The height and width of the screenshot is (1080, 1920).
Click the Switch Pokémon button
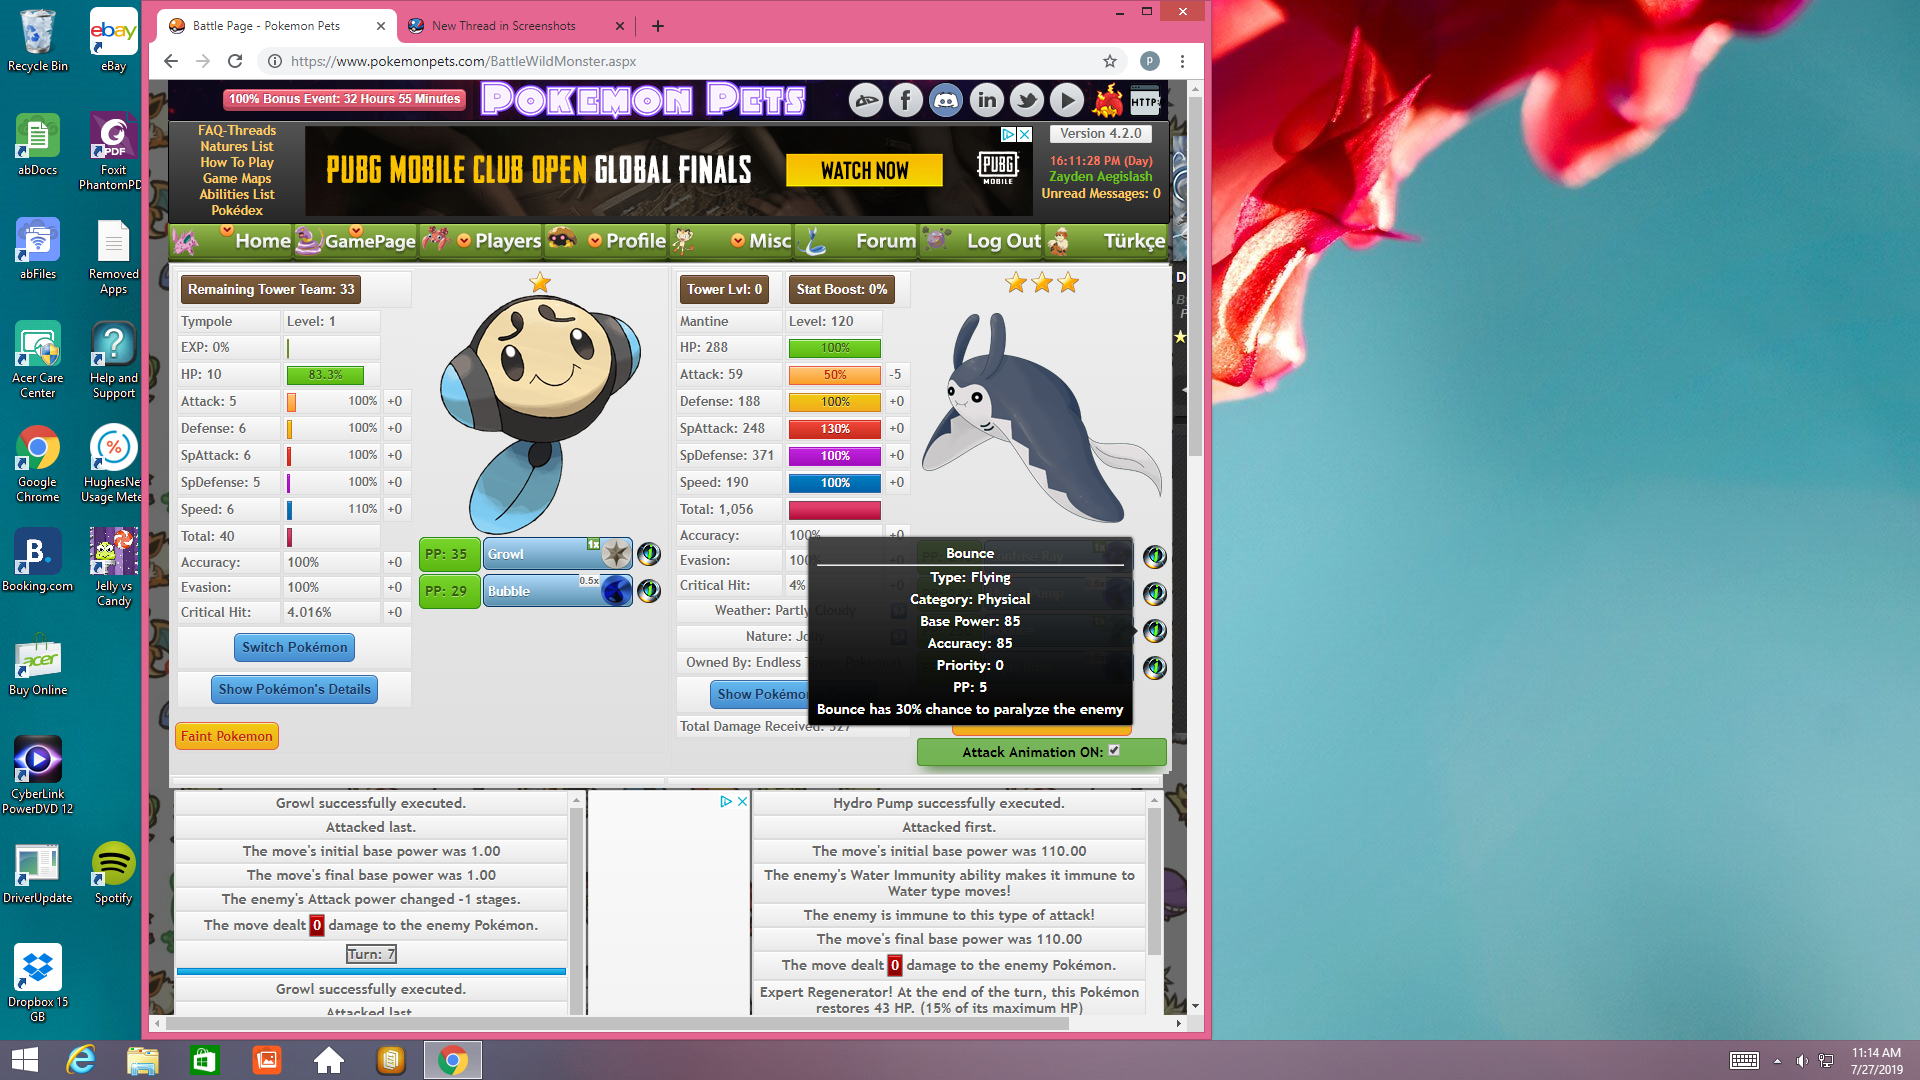(x=294, y=647)
